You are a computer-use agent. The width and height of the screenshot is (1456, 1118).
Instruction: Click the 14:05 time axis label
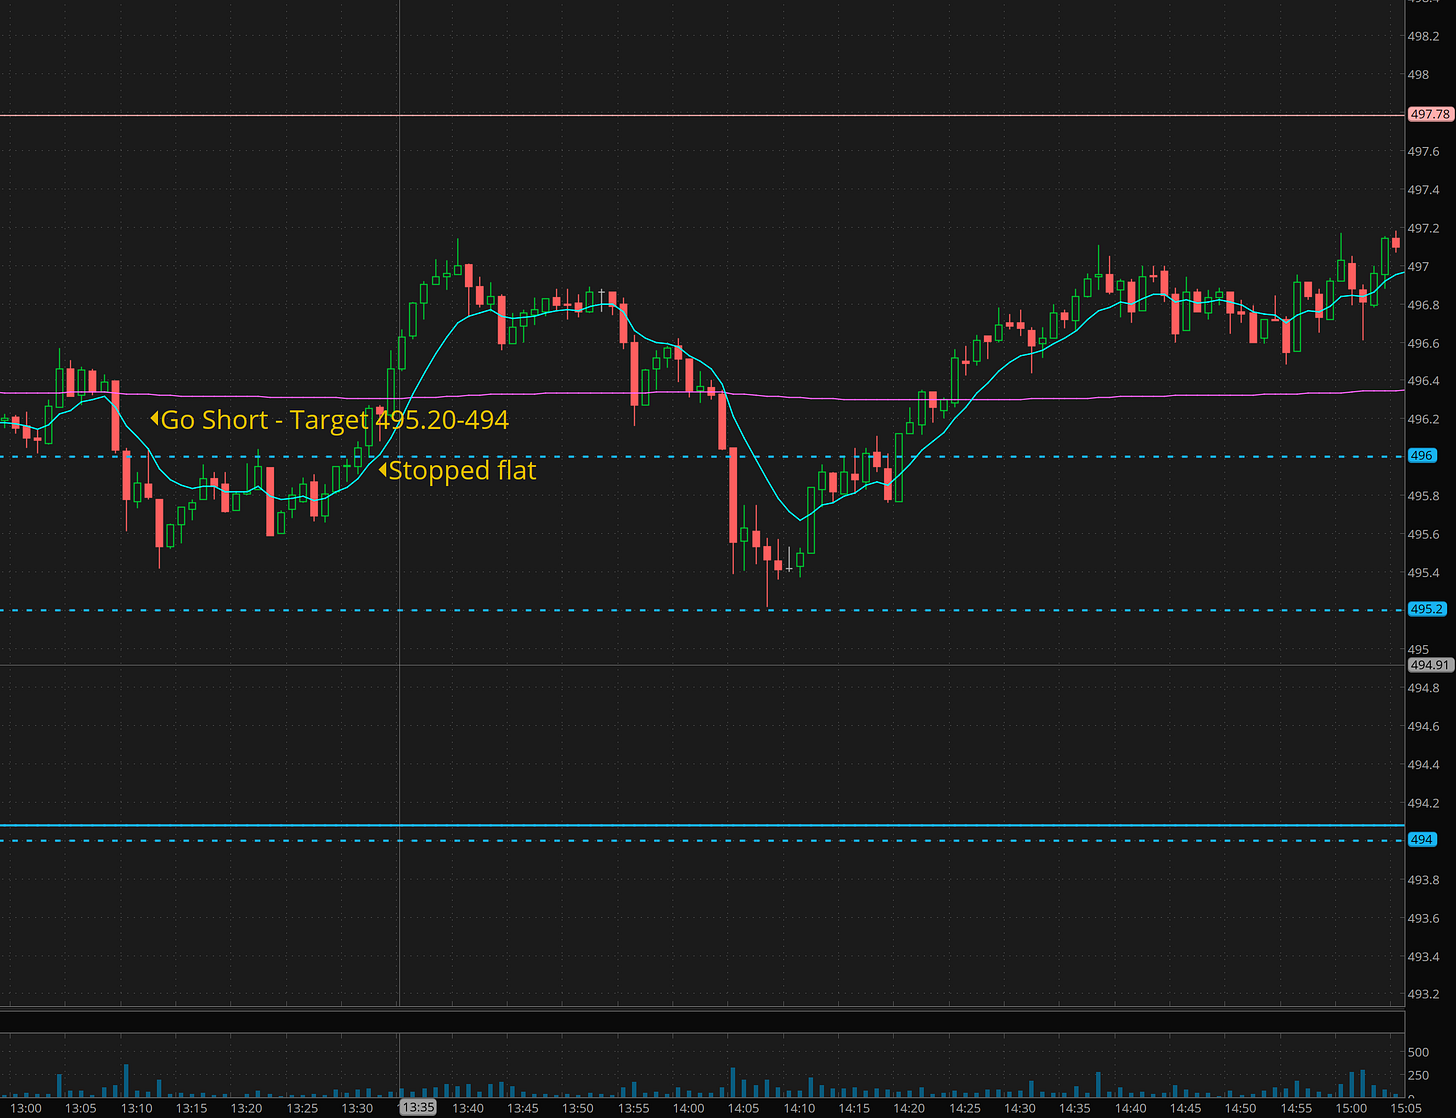click(x=743, y=1108)
